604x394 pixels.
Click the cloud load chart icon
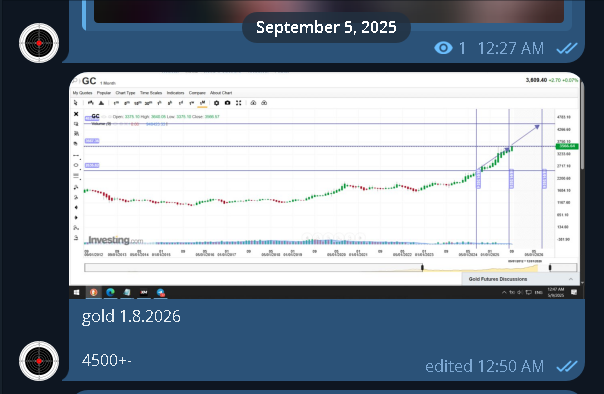[x=264, y=103]
